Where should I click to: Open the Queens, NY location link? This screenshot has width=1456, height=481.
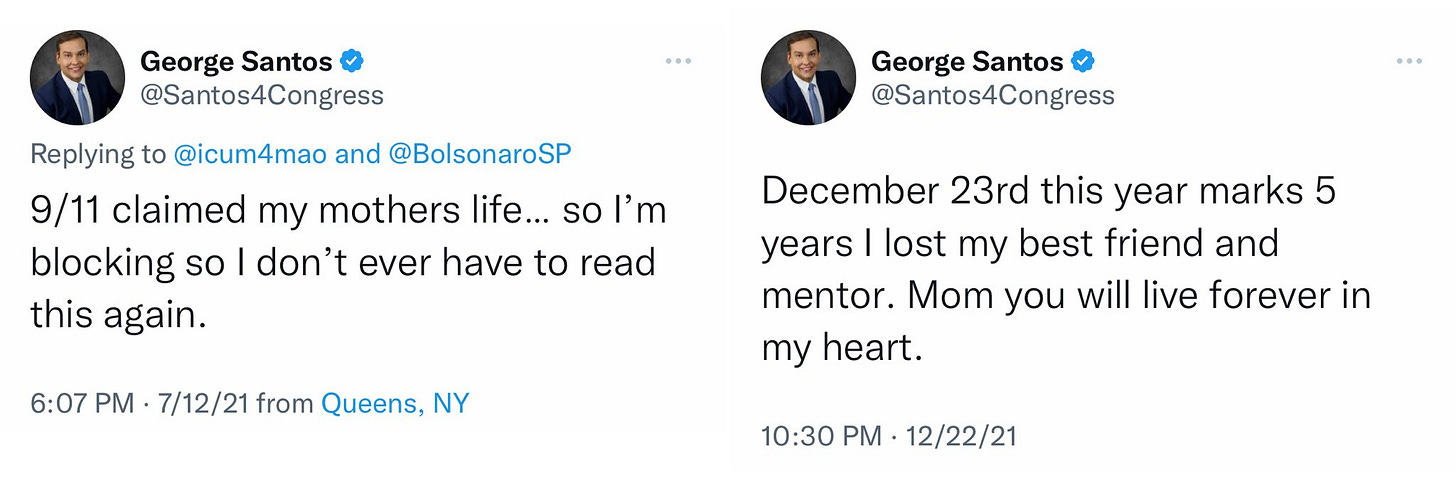[395, 404]
